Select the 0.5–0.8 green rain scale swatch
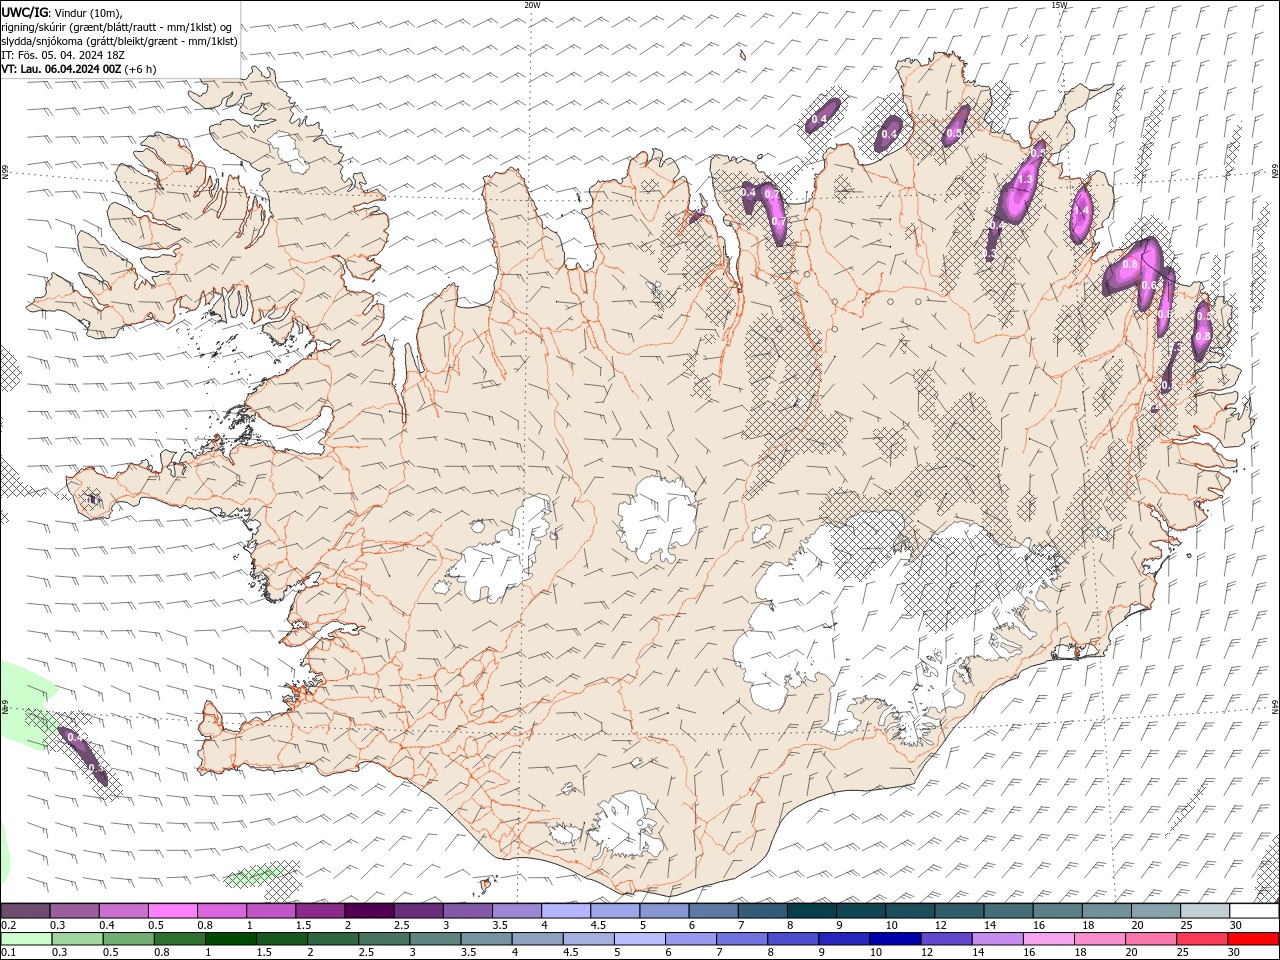The height and width of the screenshot is (960, 1280). click(128, 939)
